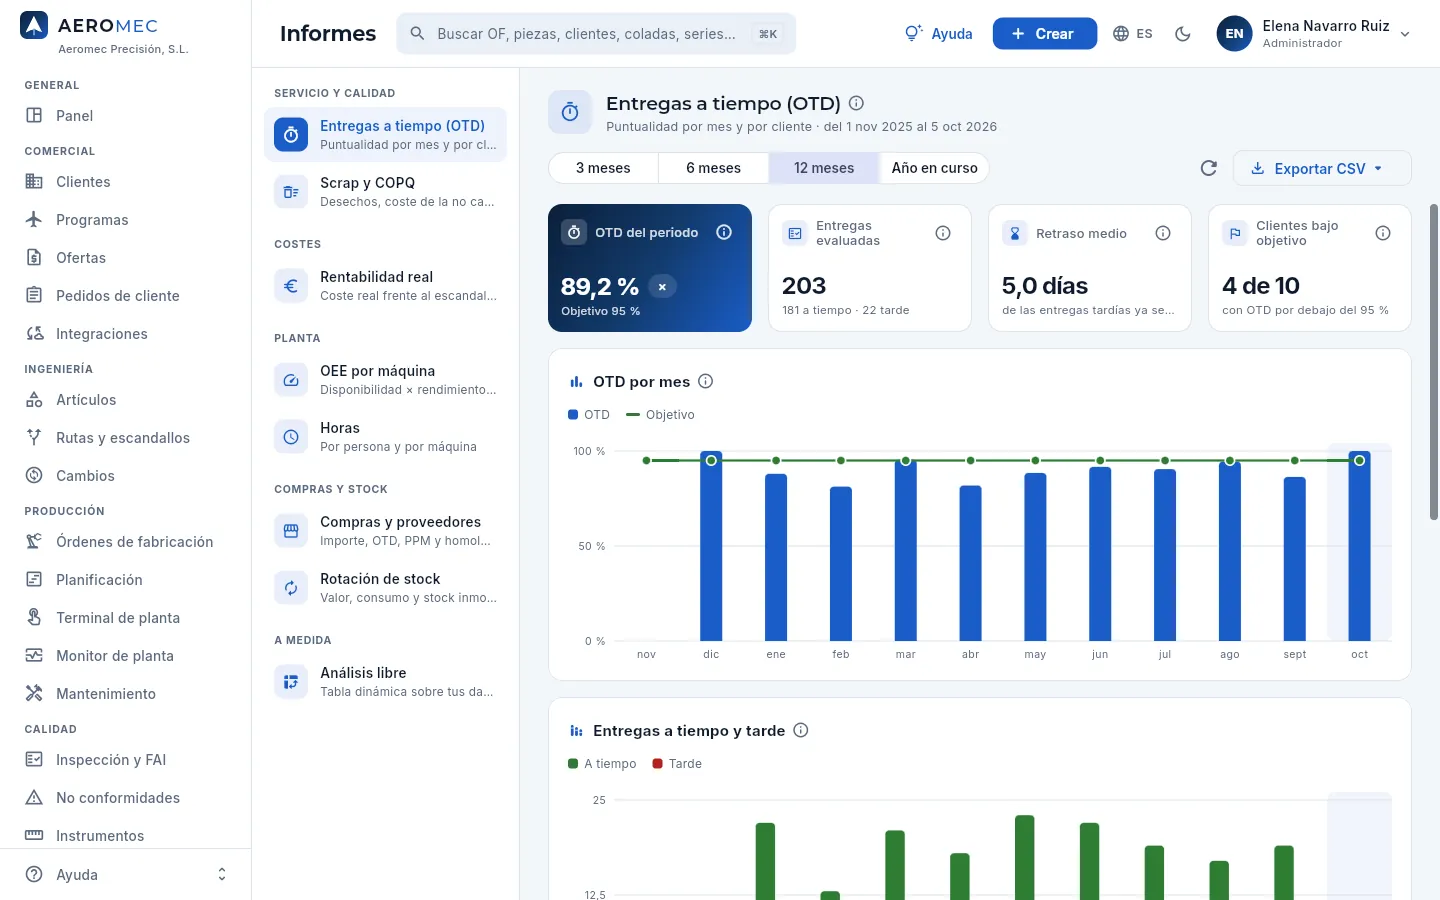Screen dimensions: 1440x900
Task: Click Ayuda link in top bar
Action: tap(939, 34)
